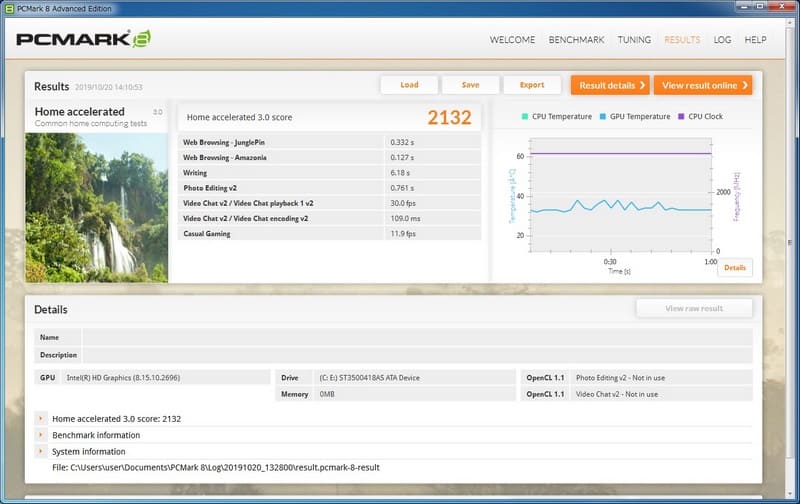Click CPU Temperature legend swatch
Image resolution: width=800 pixels, height=504 pixels.
click(524, 116)
